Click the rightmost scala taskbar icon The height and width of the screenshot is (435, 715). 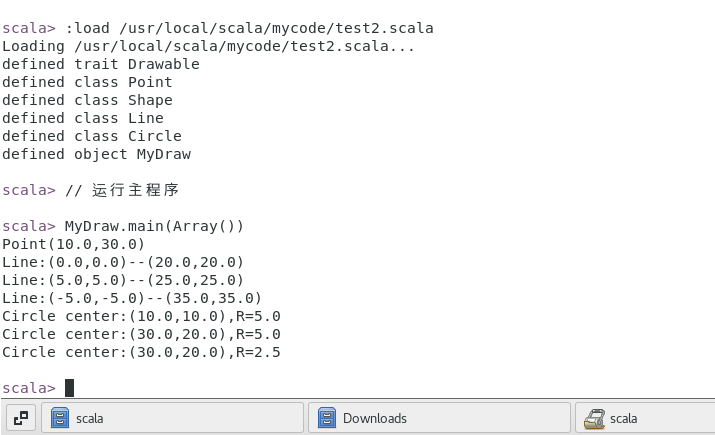coord(594,418)
